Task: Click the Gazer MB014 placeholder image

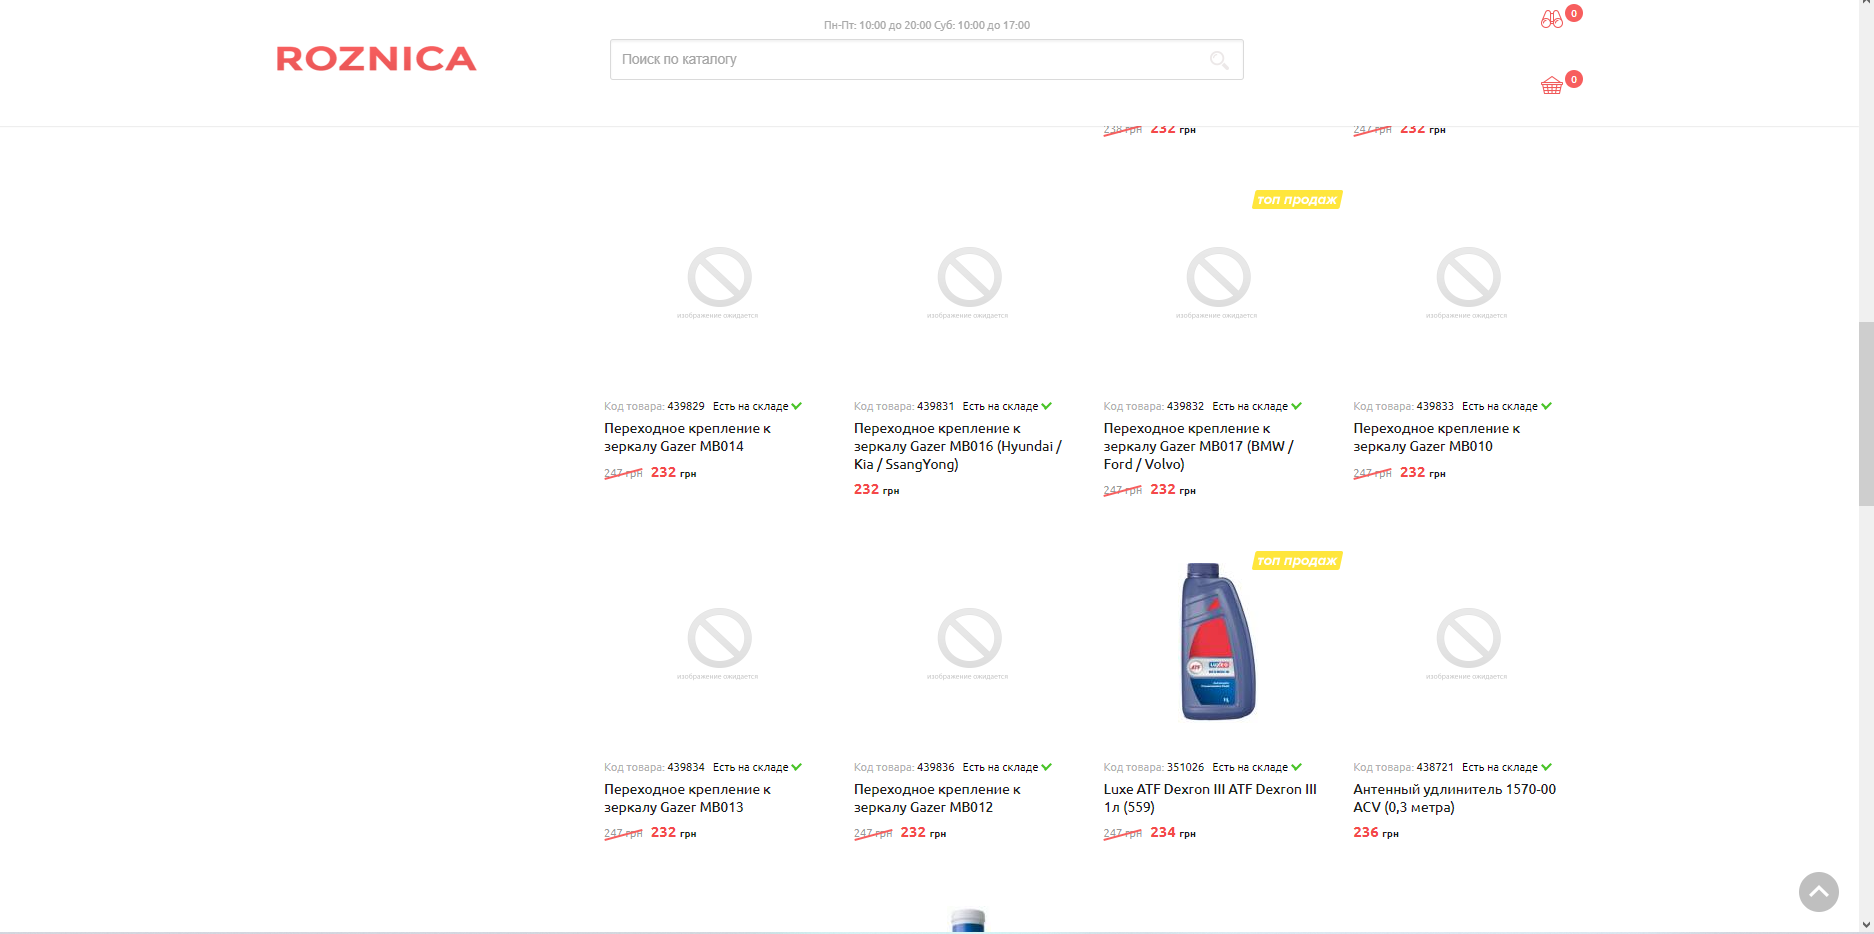Action: click(719, 279)
